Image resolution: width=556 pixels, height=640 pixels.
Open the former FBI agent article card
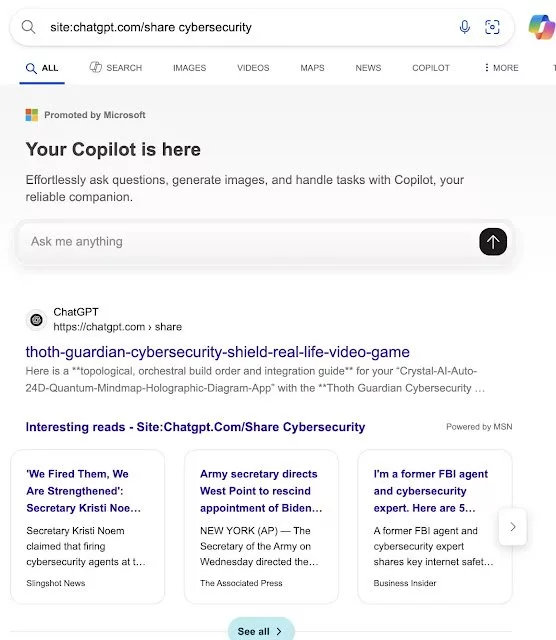[435, 527]
